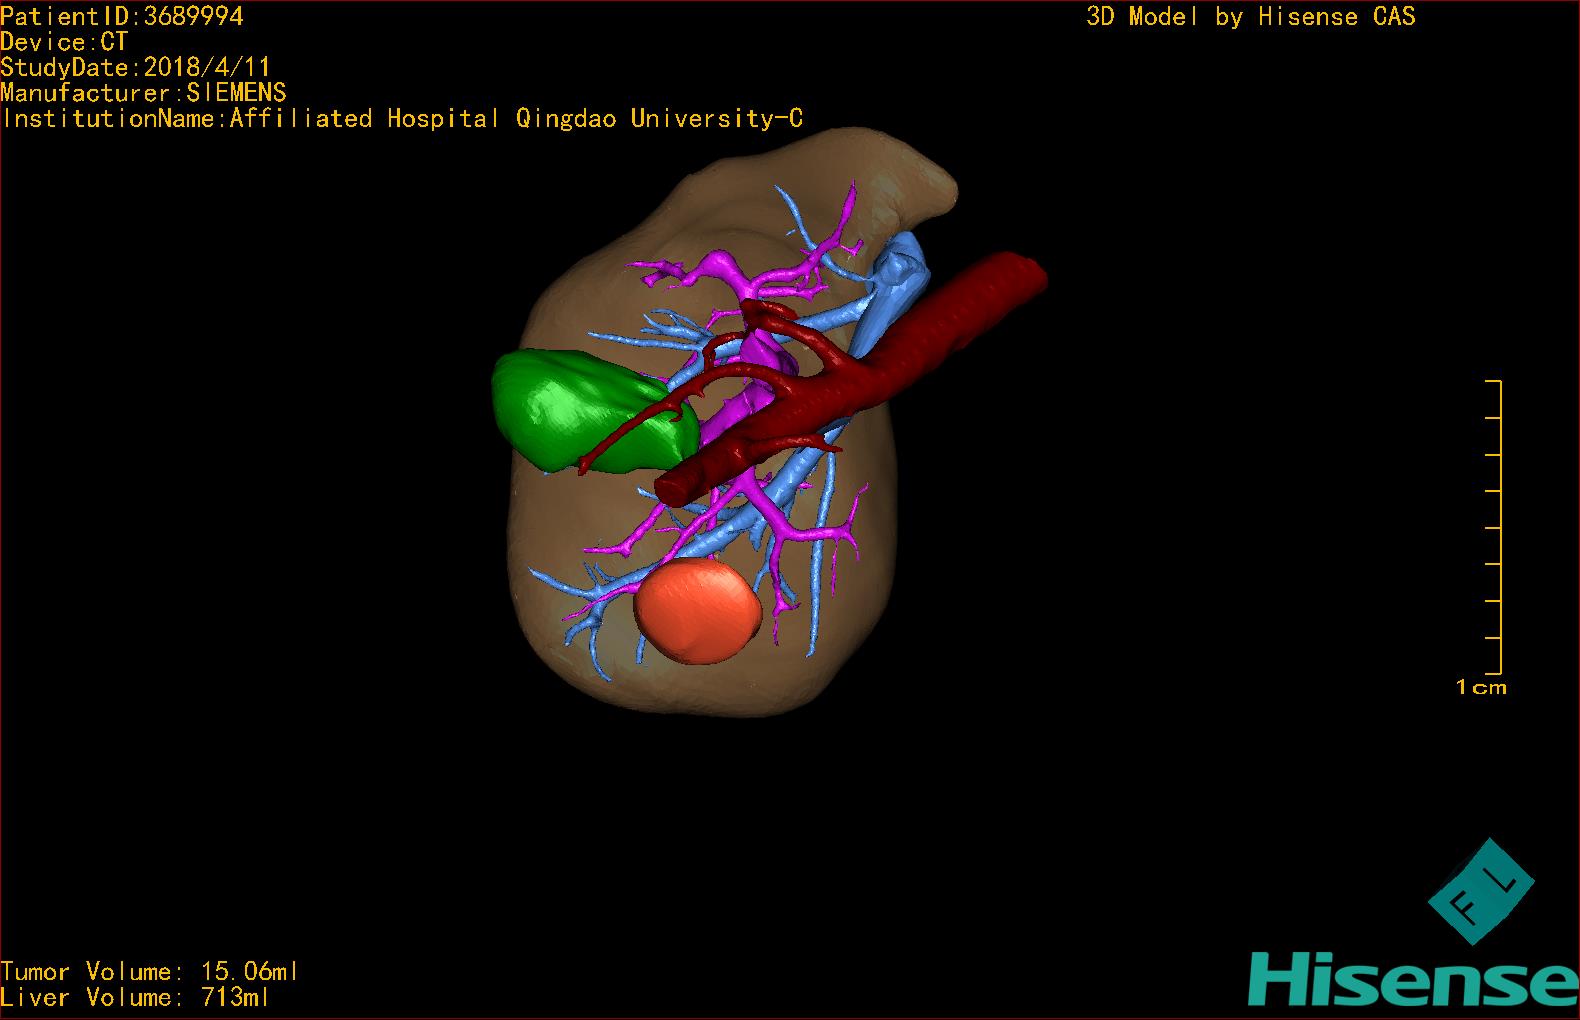Click the InstitutionName Affiliated Hospital Qingdao line
1580x1020 pixels.
coord(402,119)
